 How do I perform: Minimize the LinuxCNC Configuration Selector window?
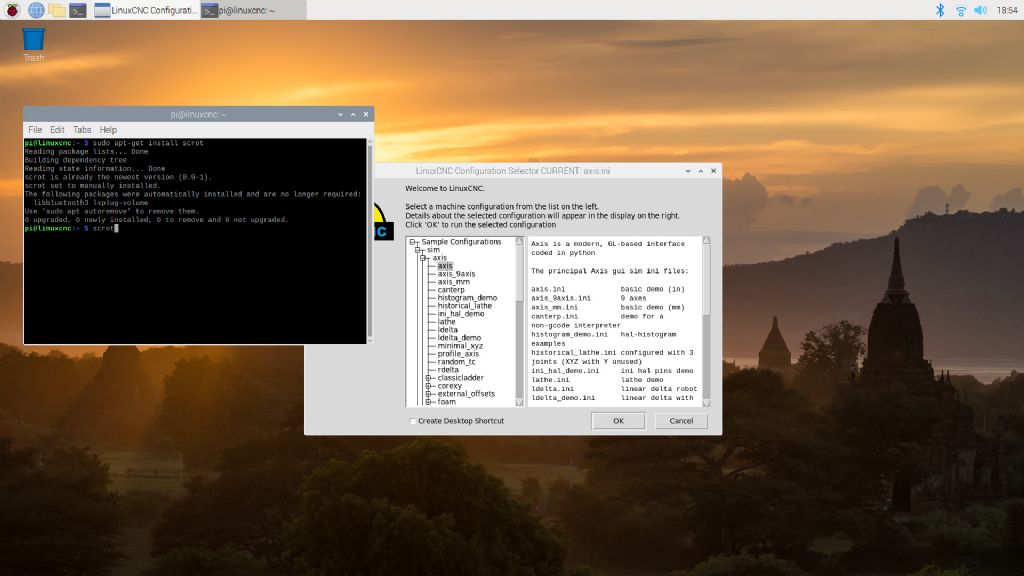coord(688,171)
